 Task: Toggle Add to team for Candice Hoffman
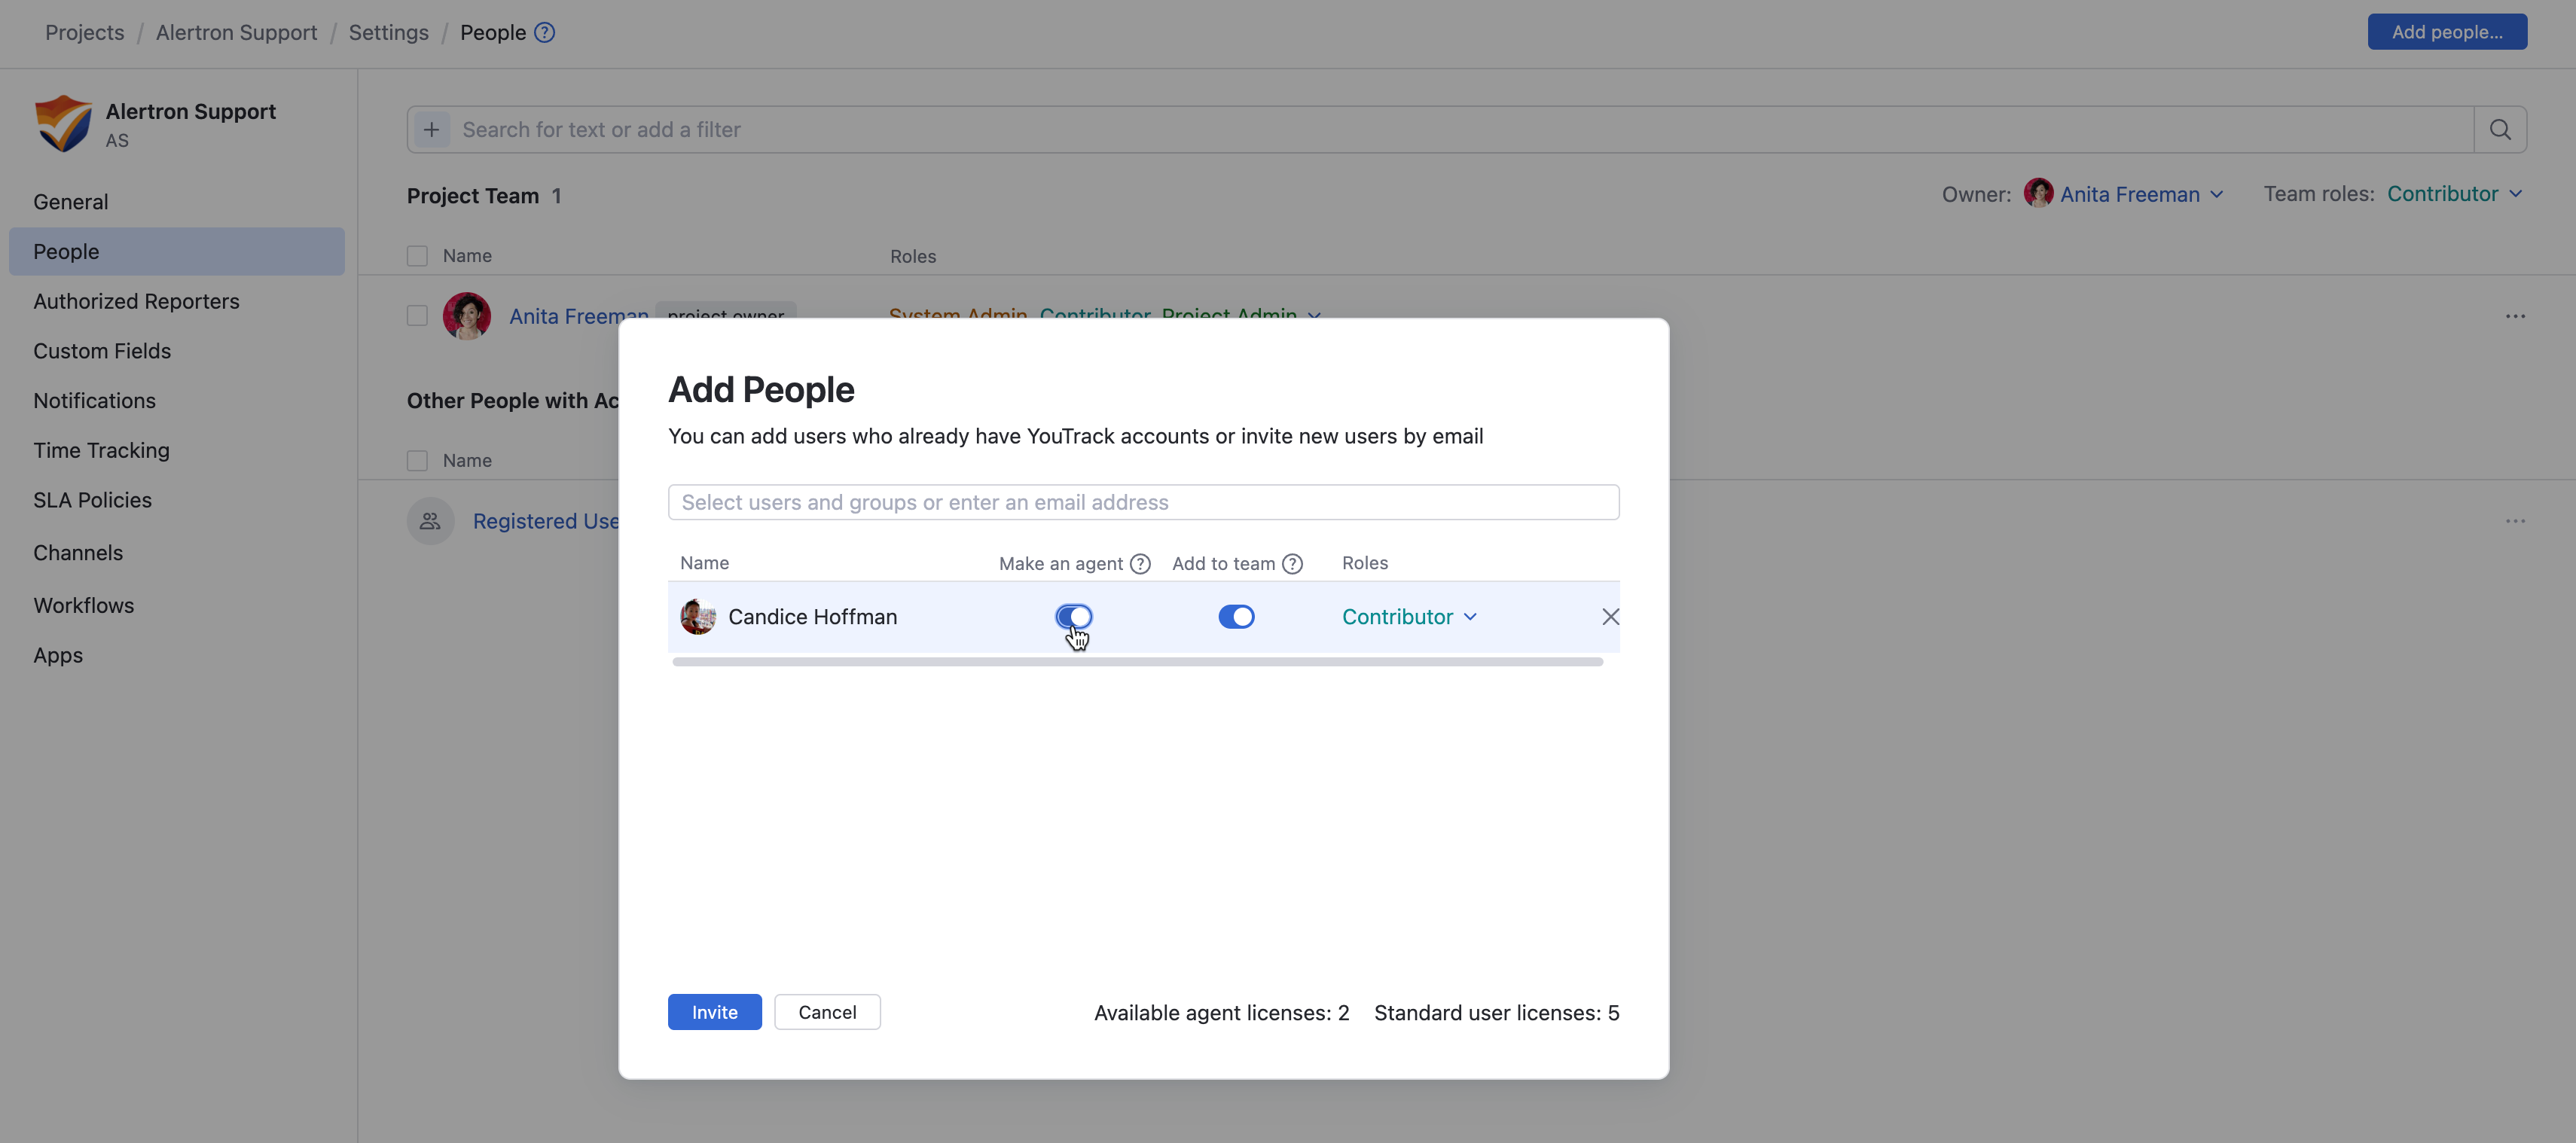[1236, 617]
